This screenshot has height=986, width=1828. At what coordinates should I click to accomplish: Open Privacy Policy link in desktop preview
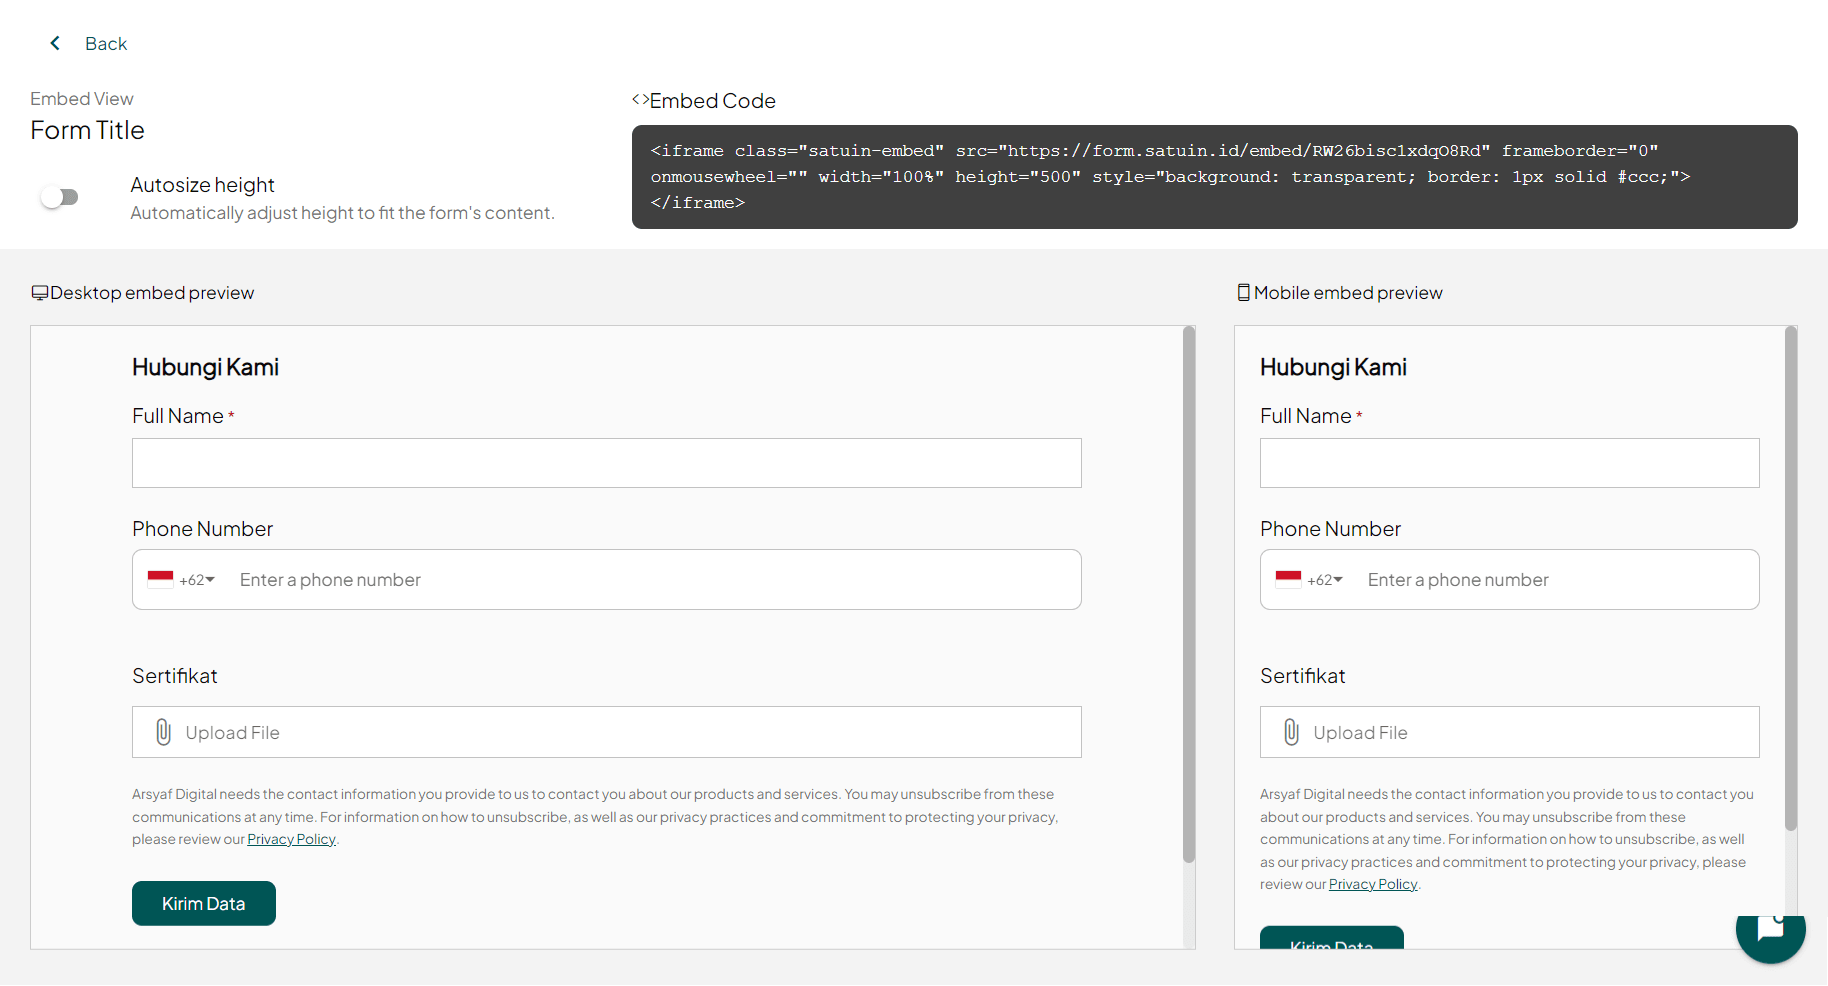coord(291,840)
